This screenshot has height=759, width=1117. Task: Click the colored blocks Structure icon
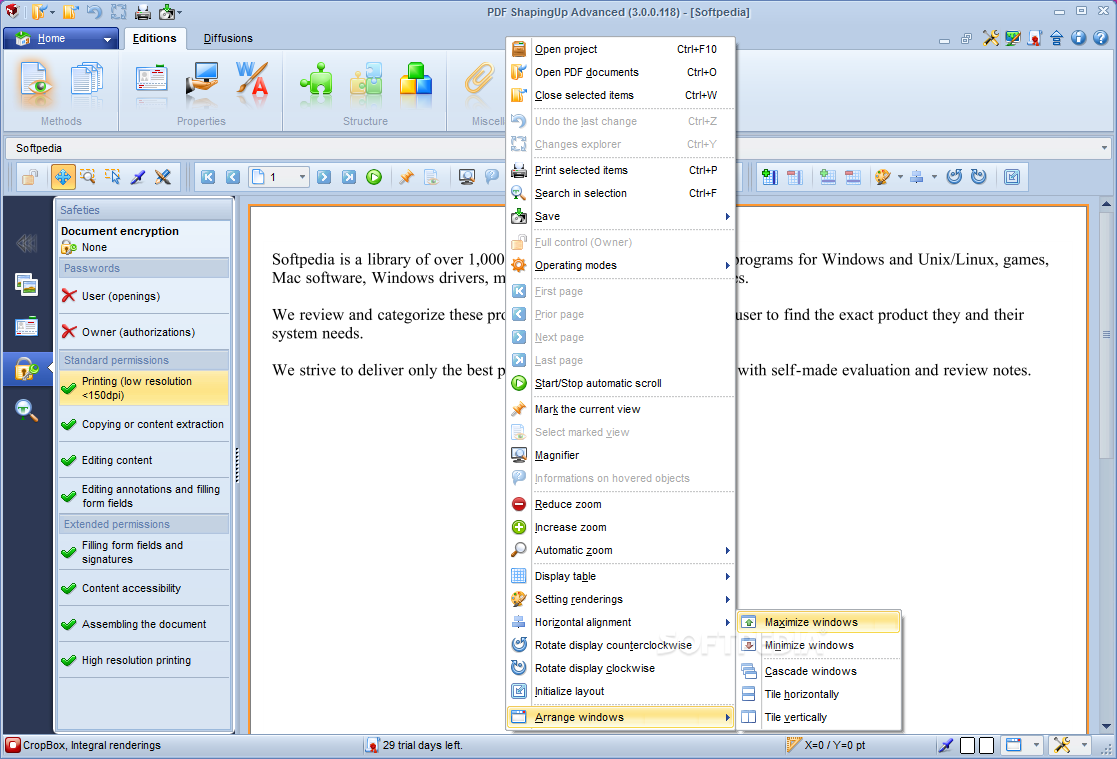[416, 81]
